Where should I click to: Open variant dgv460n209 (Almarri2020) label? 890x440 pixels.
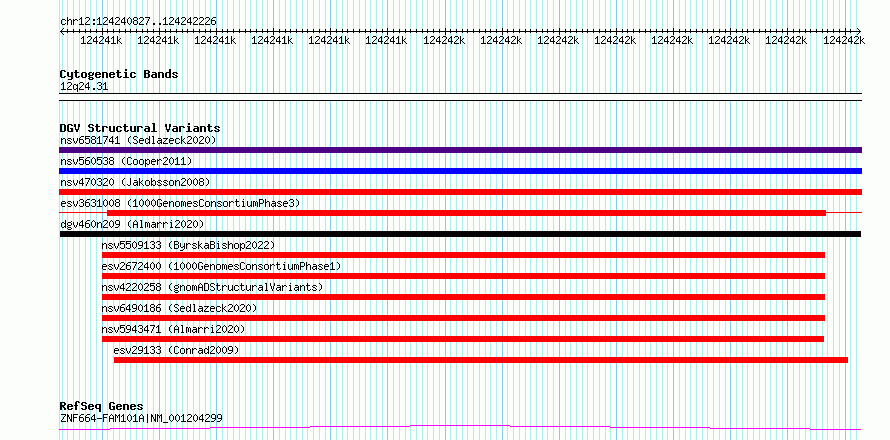[132, 224]
